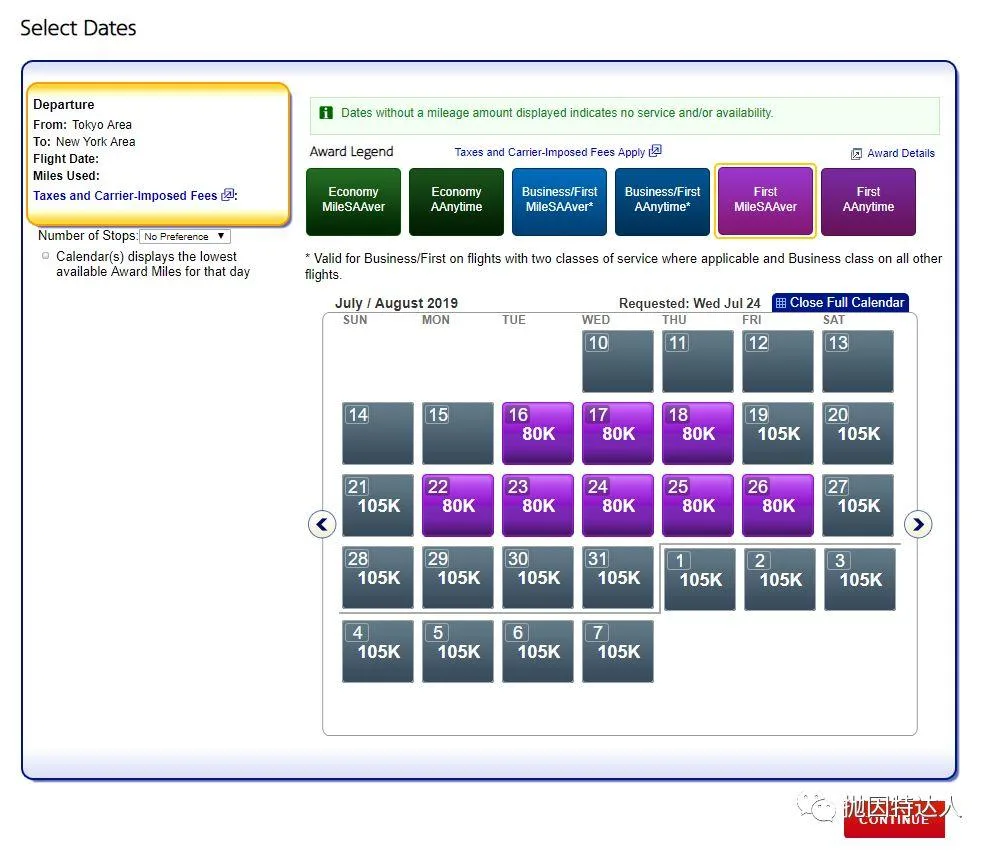
Task: Select requested date July 24 at 80K
Action: pyautogui.click(x=617, y=505)
